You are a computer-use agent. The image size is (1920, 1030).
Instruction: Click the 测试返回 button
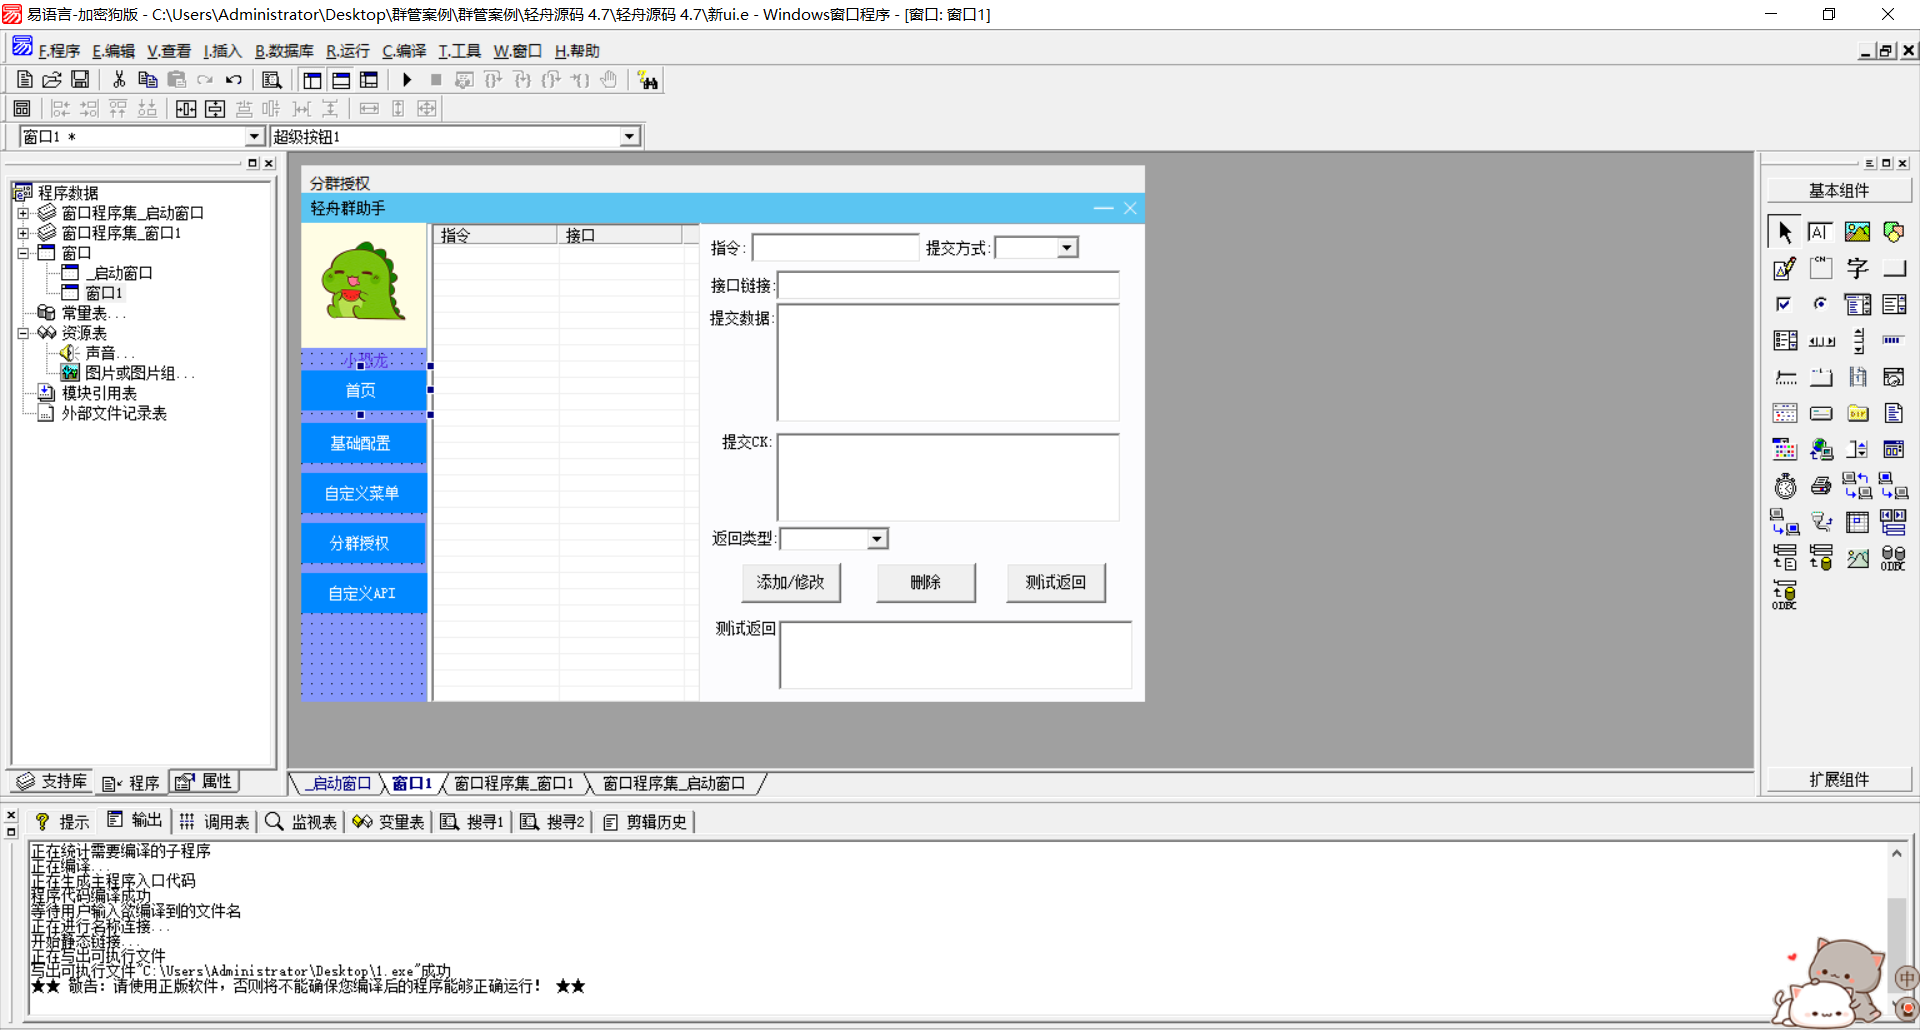tap(1055, 582)
